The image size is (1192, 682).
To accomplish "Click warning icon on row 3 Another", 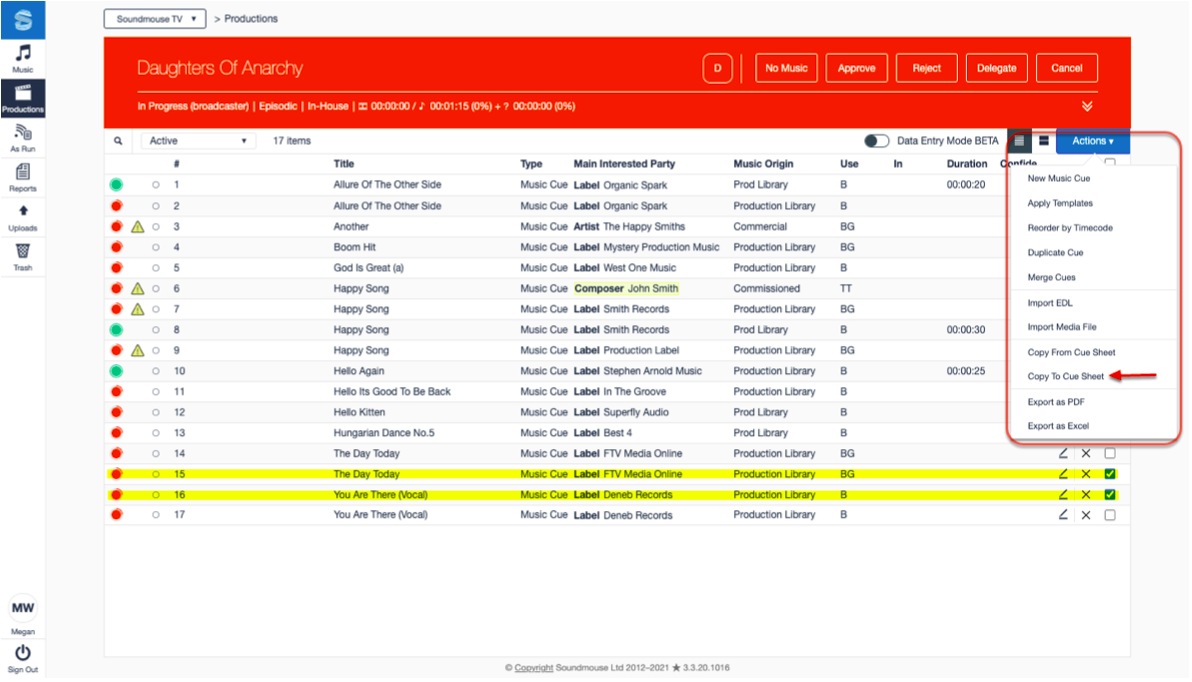I will pyautogui.click(x=138, y=227).
